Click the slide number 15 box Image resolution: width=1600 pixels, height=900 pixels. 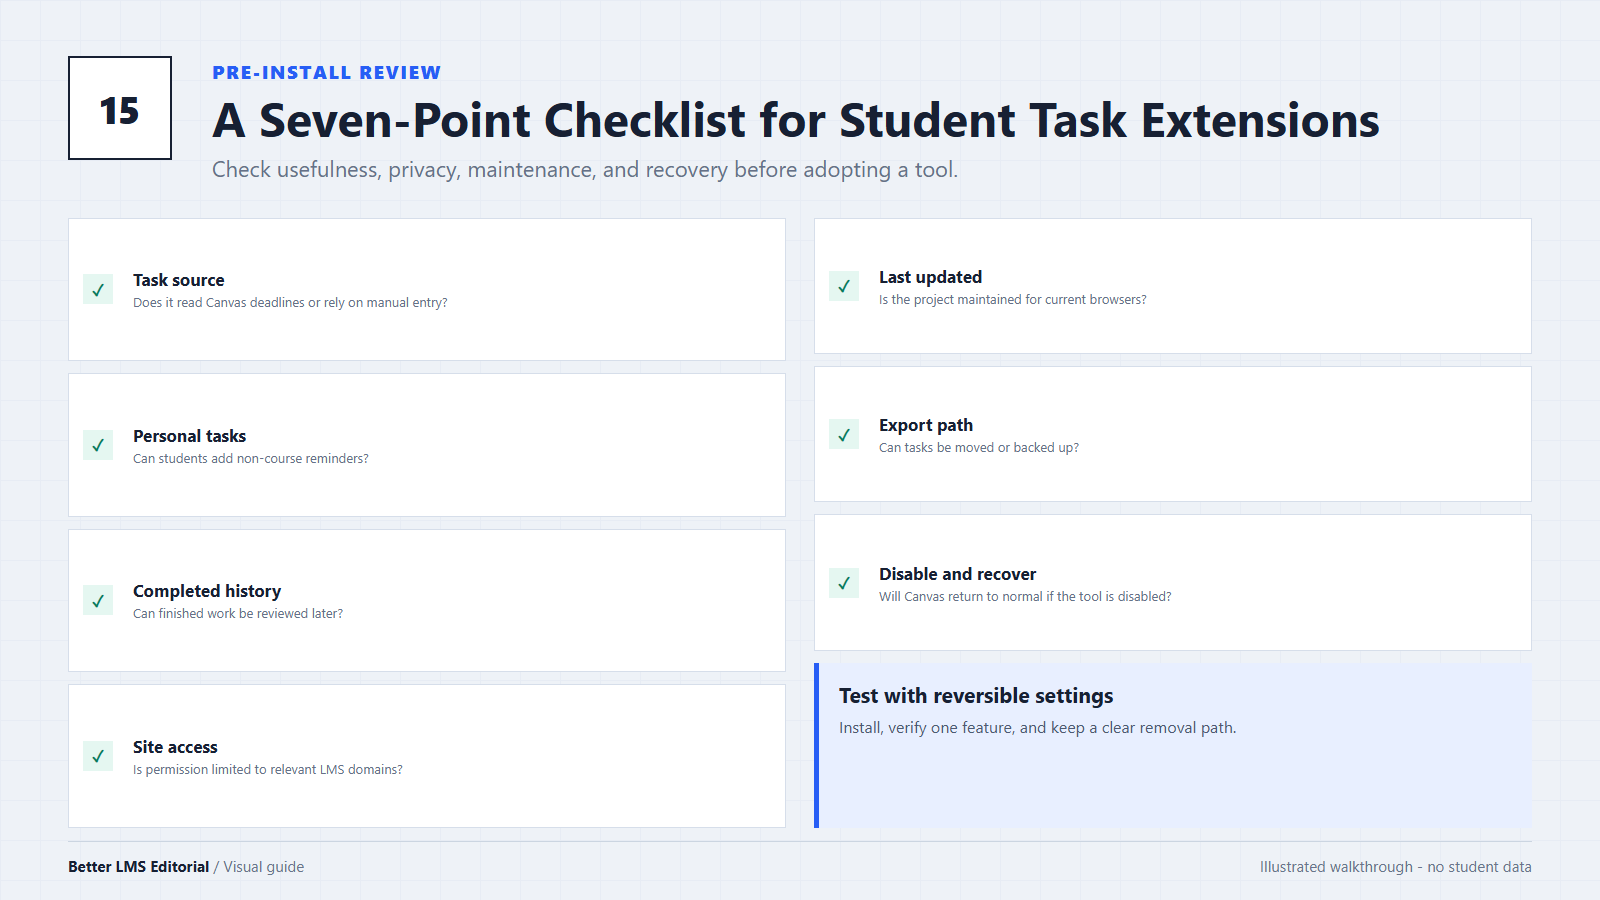click(120, 108)
